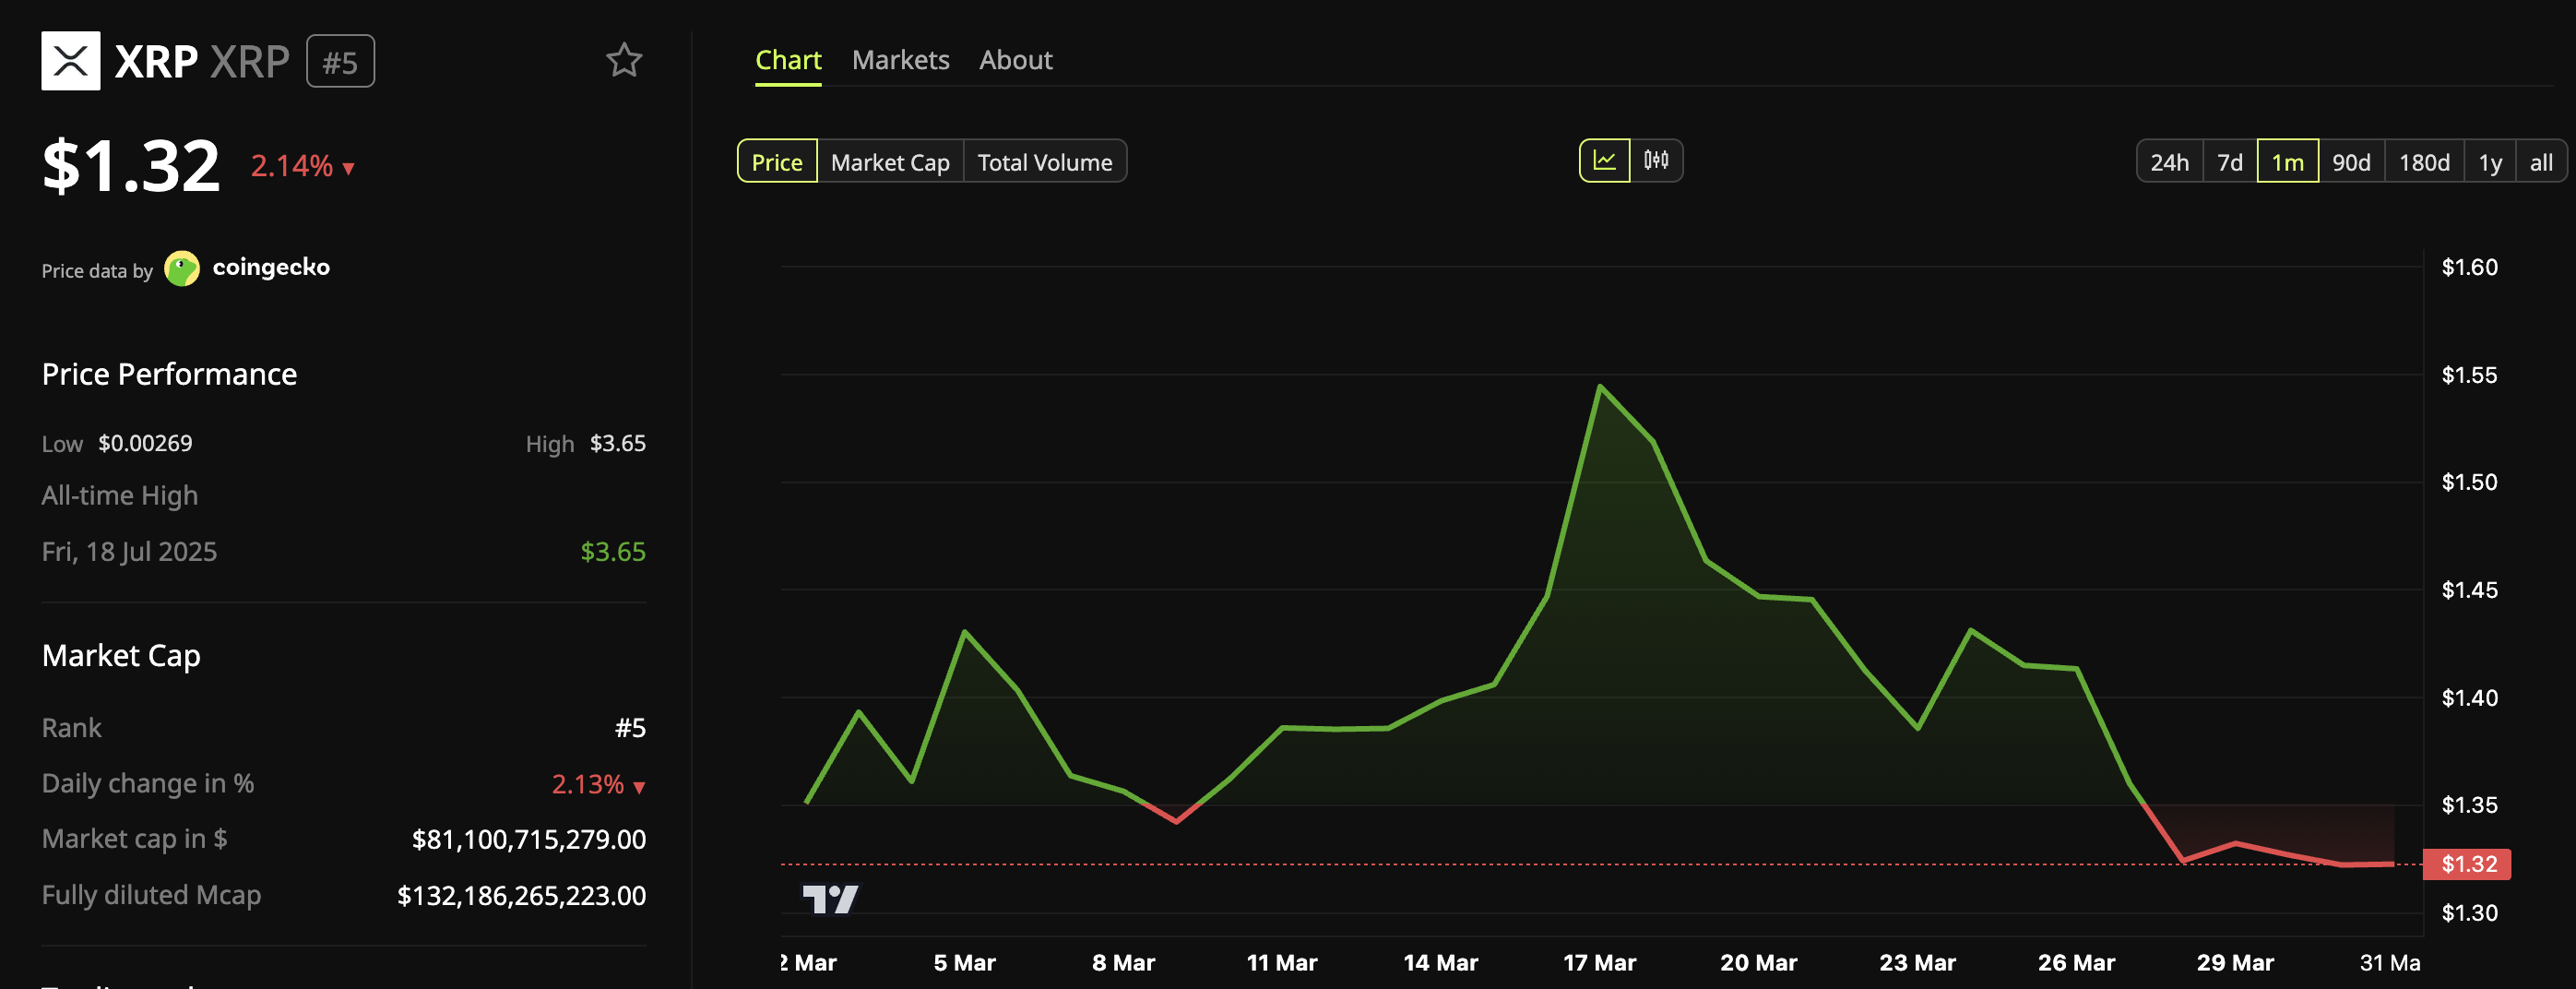Image resolution: width=2576 pixels, height=989 pixels.
Task: Click the CoinGecko gecko logo
Action: [182, 268]
